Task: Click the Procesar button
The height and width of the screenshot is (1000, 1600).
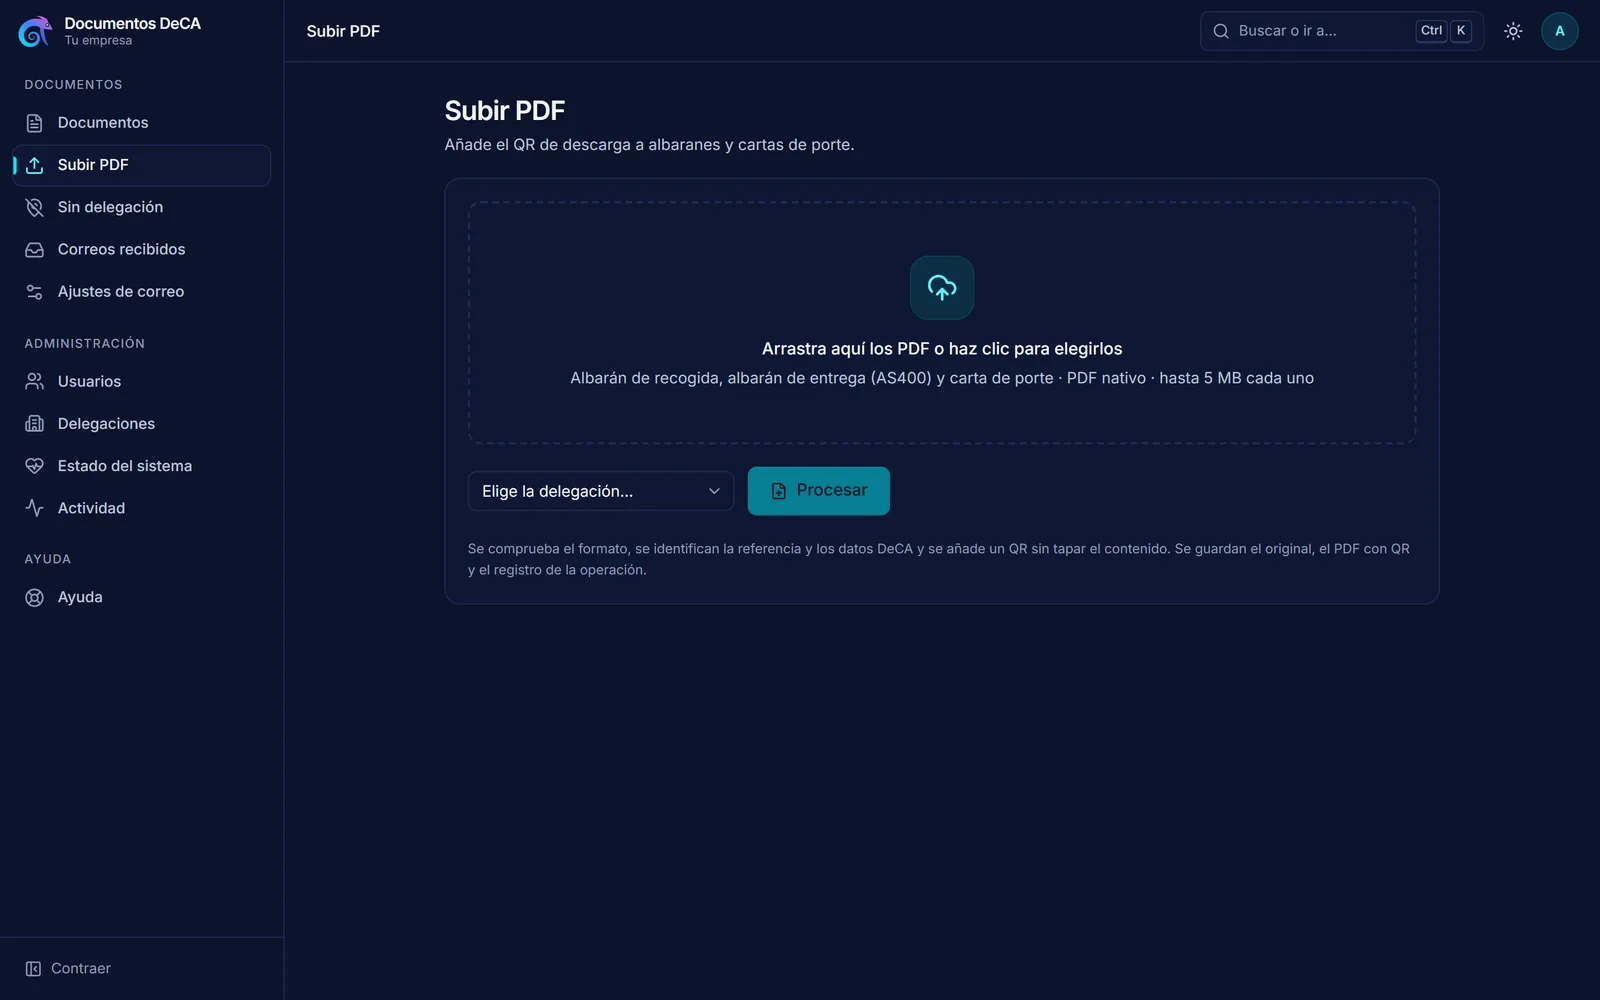Action: coord(819,491)
